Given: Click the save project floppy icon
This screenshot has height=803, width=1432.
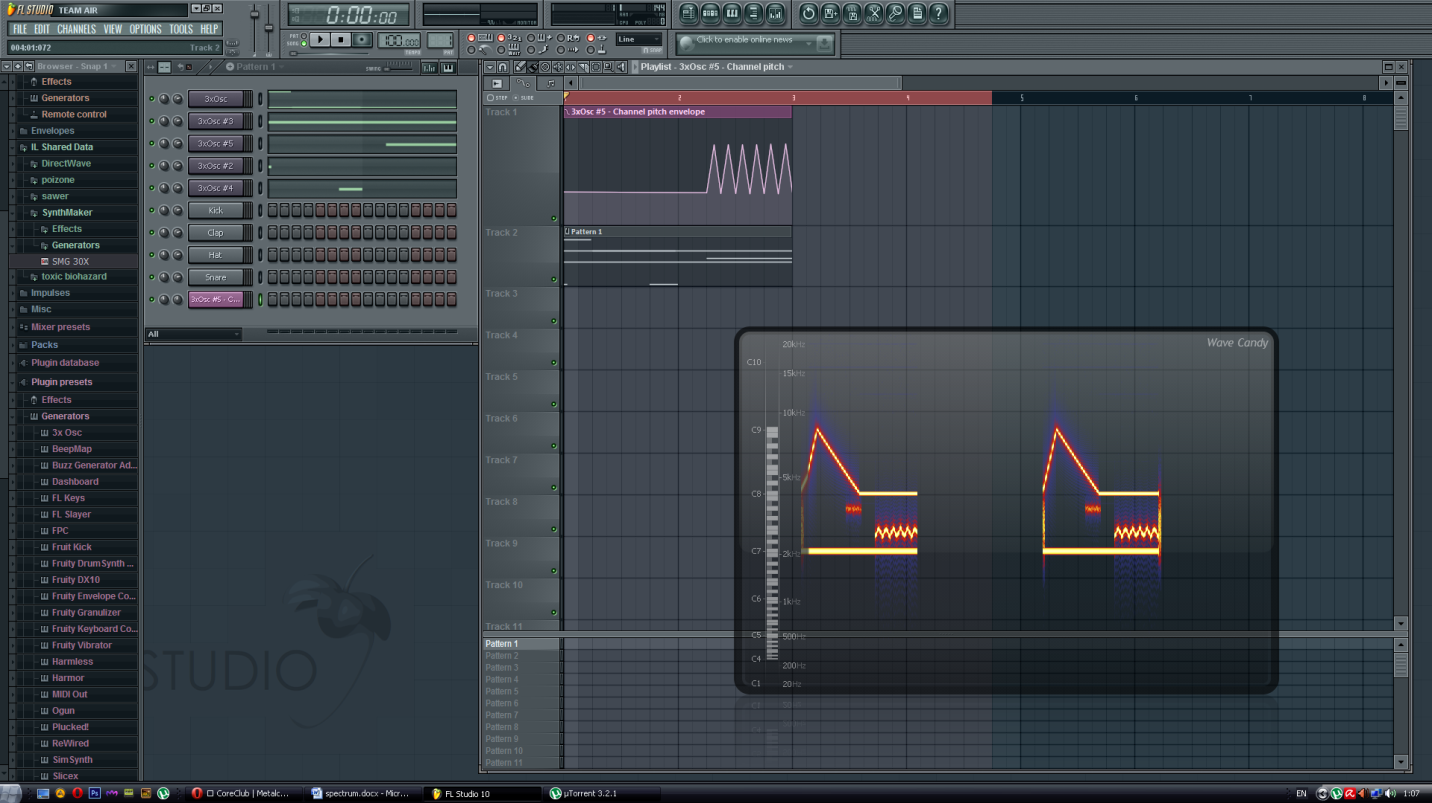Looking at the screenshot, I should click(x=830, y=14).
